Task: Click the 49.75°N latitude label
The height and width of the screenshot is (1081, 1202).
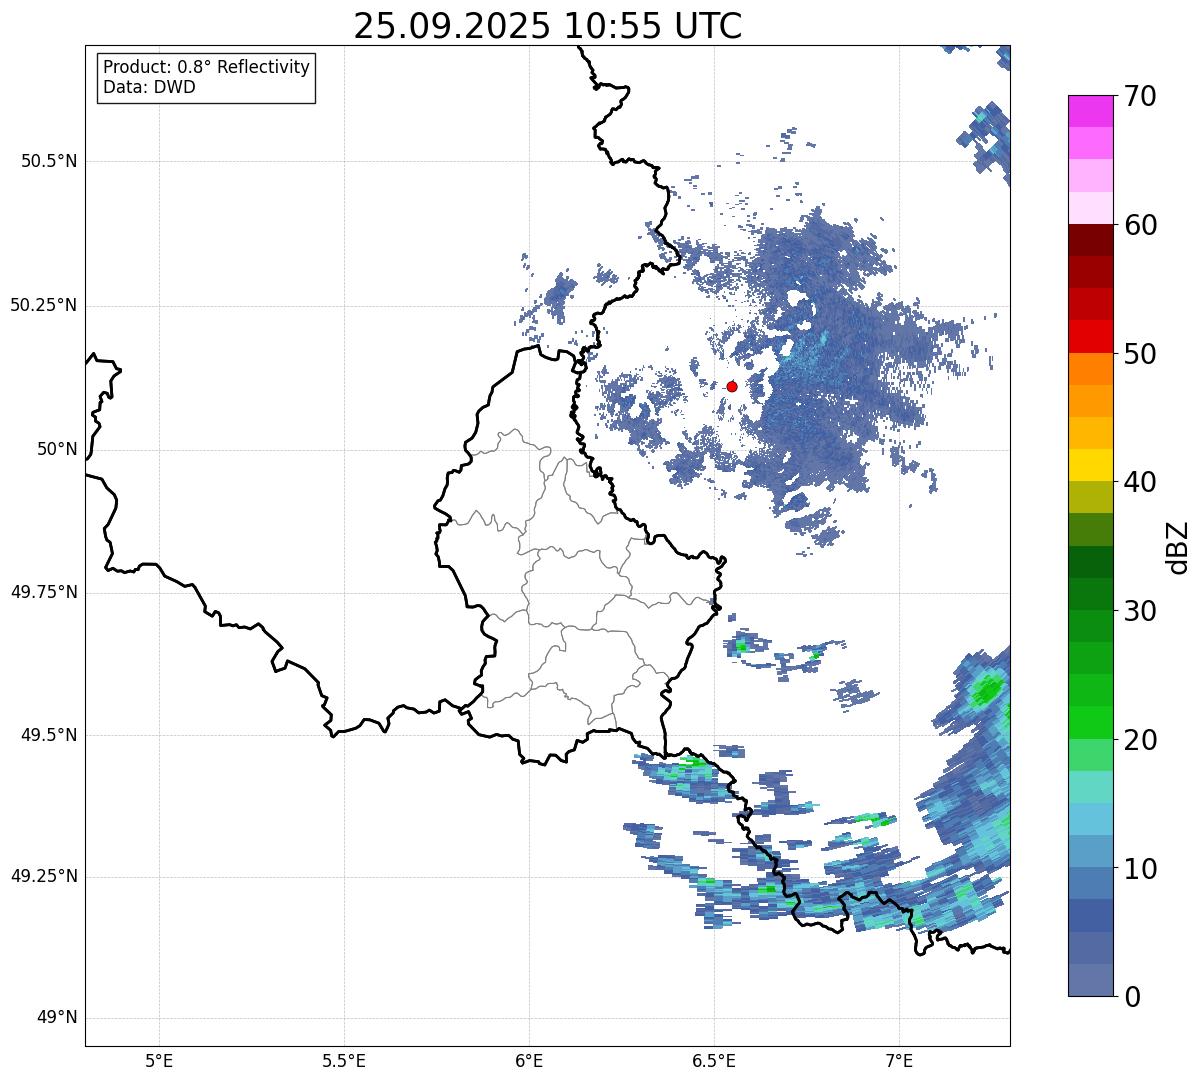Action: pyautogui.click(x=44, y=592)
